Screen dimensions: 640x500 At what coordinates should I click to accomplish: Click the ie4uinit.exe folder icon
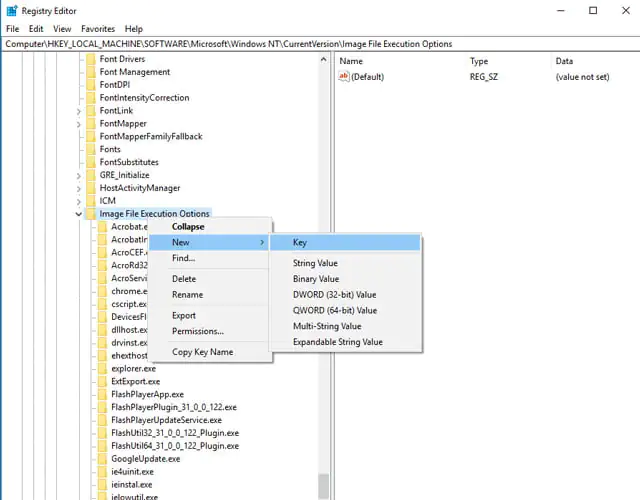(x=102, y=471)
